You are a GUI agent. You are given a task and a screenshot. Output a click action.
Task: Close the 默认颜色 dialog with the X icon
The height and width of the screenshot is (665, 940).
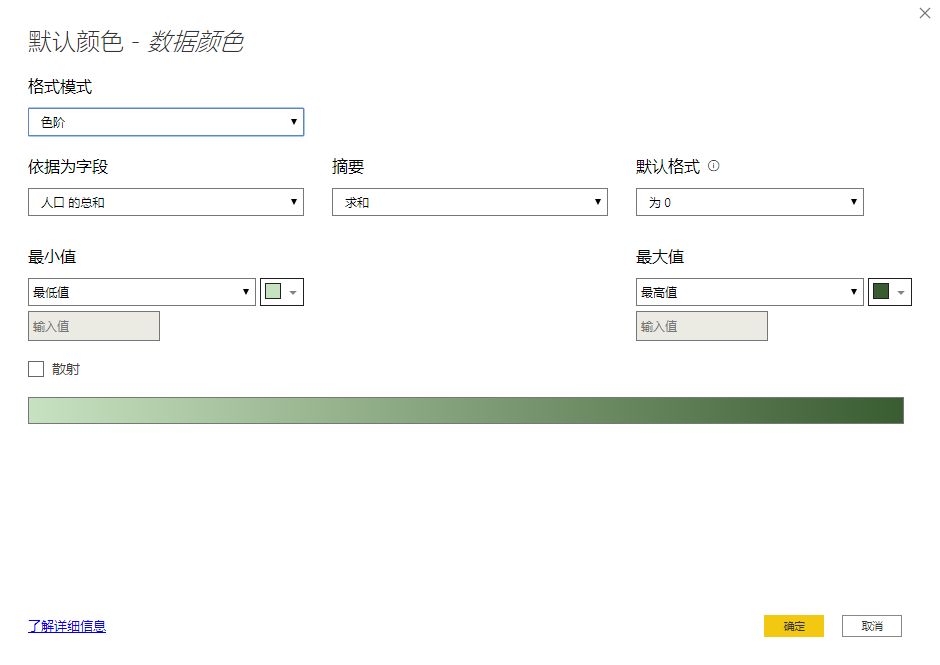pyautogui.click(x=924, y=12)
